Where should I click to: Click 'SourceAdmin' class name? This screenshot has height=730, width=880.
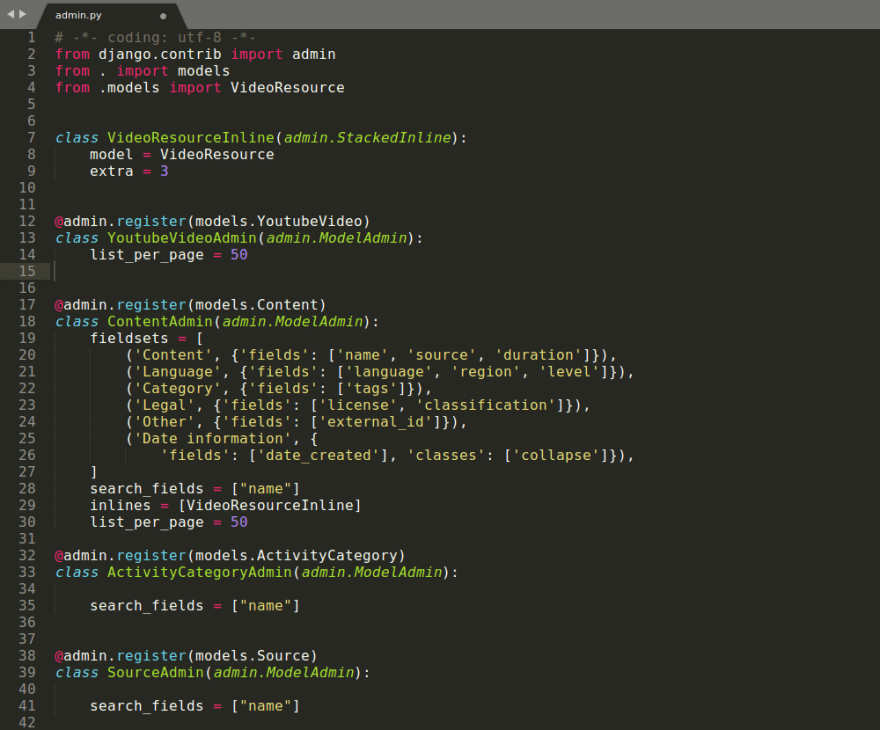coord(155,673)
